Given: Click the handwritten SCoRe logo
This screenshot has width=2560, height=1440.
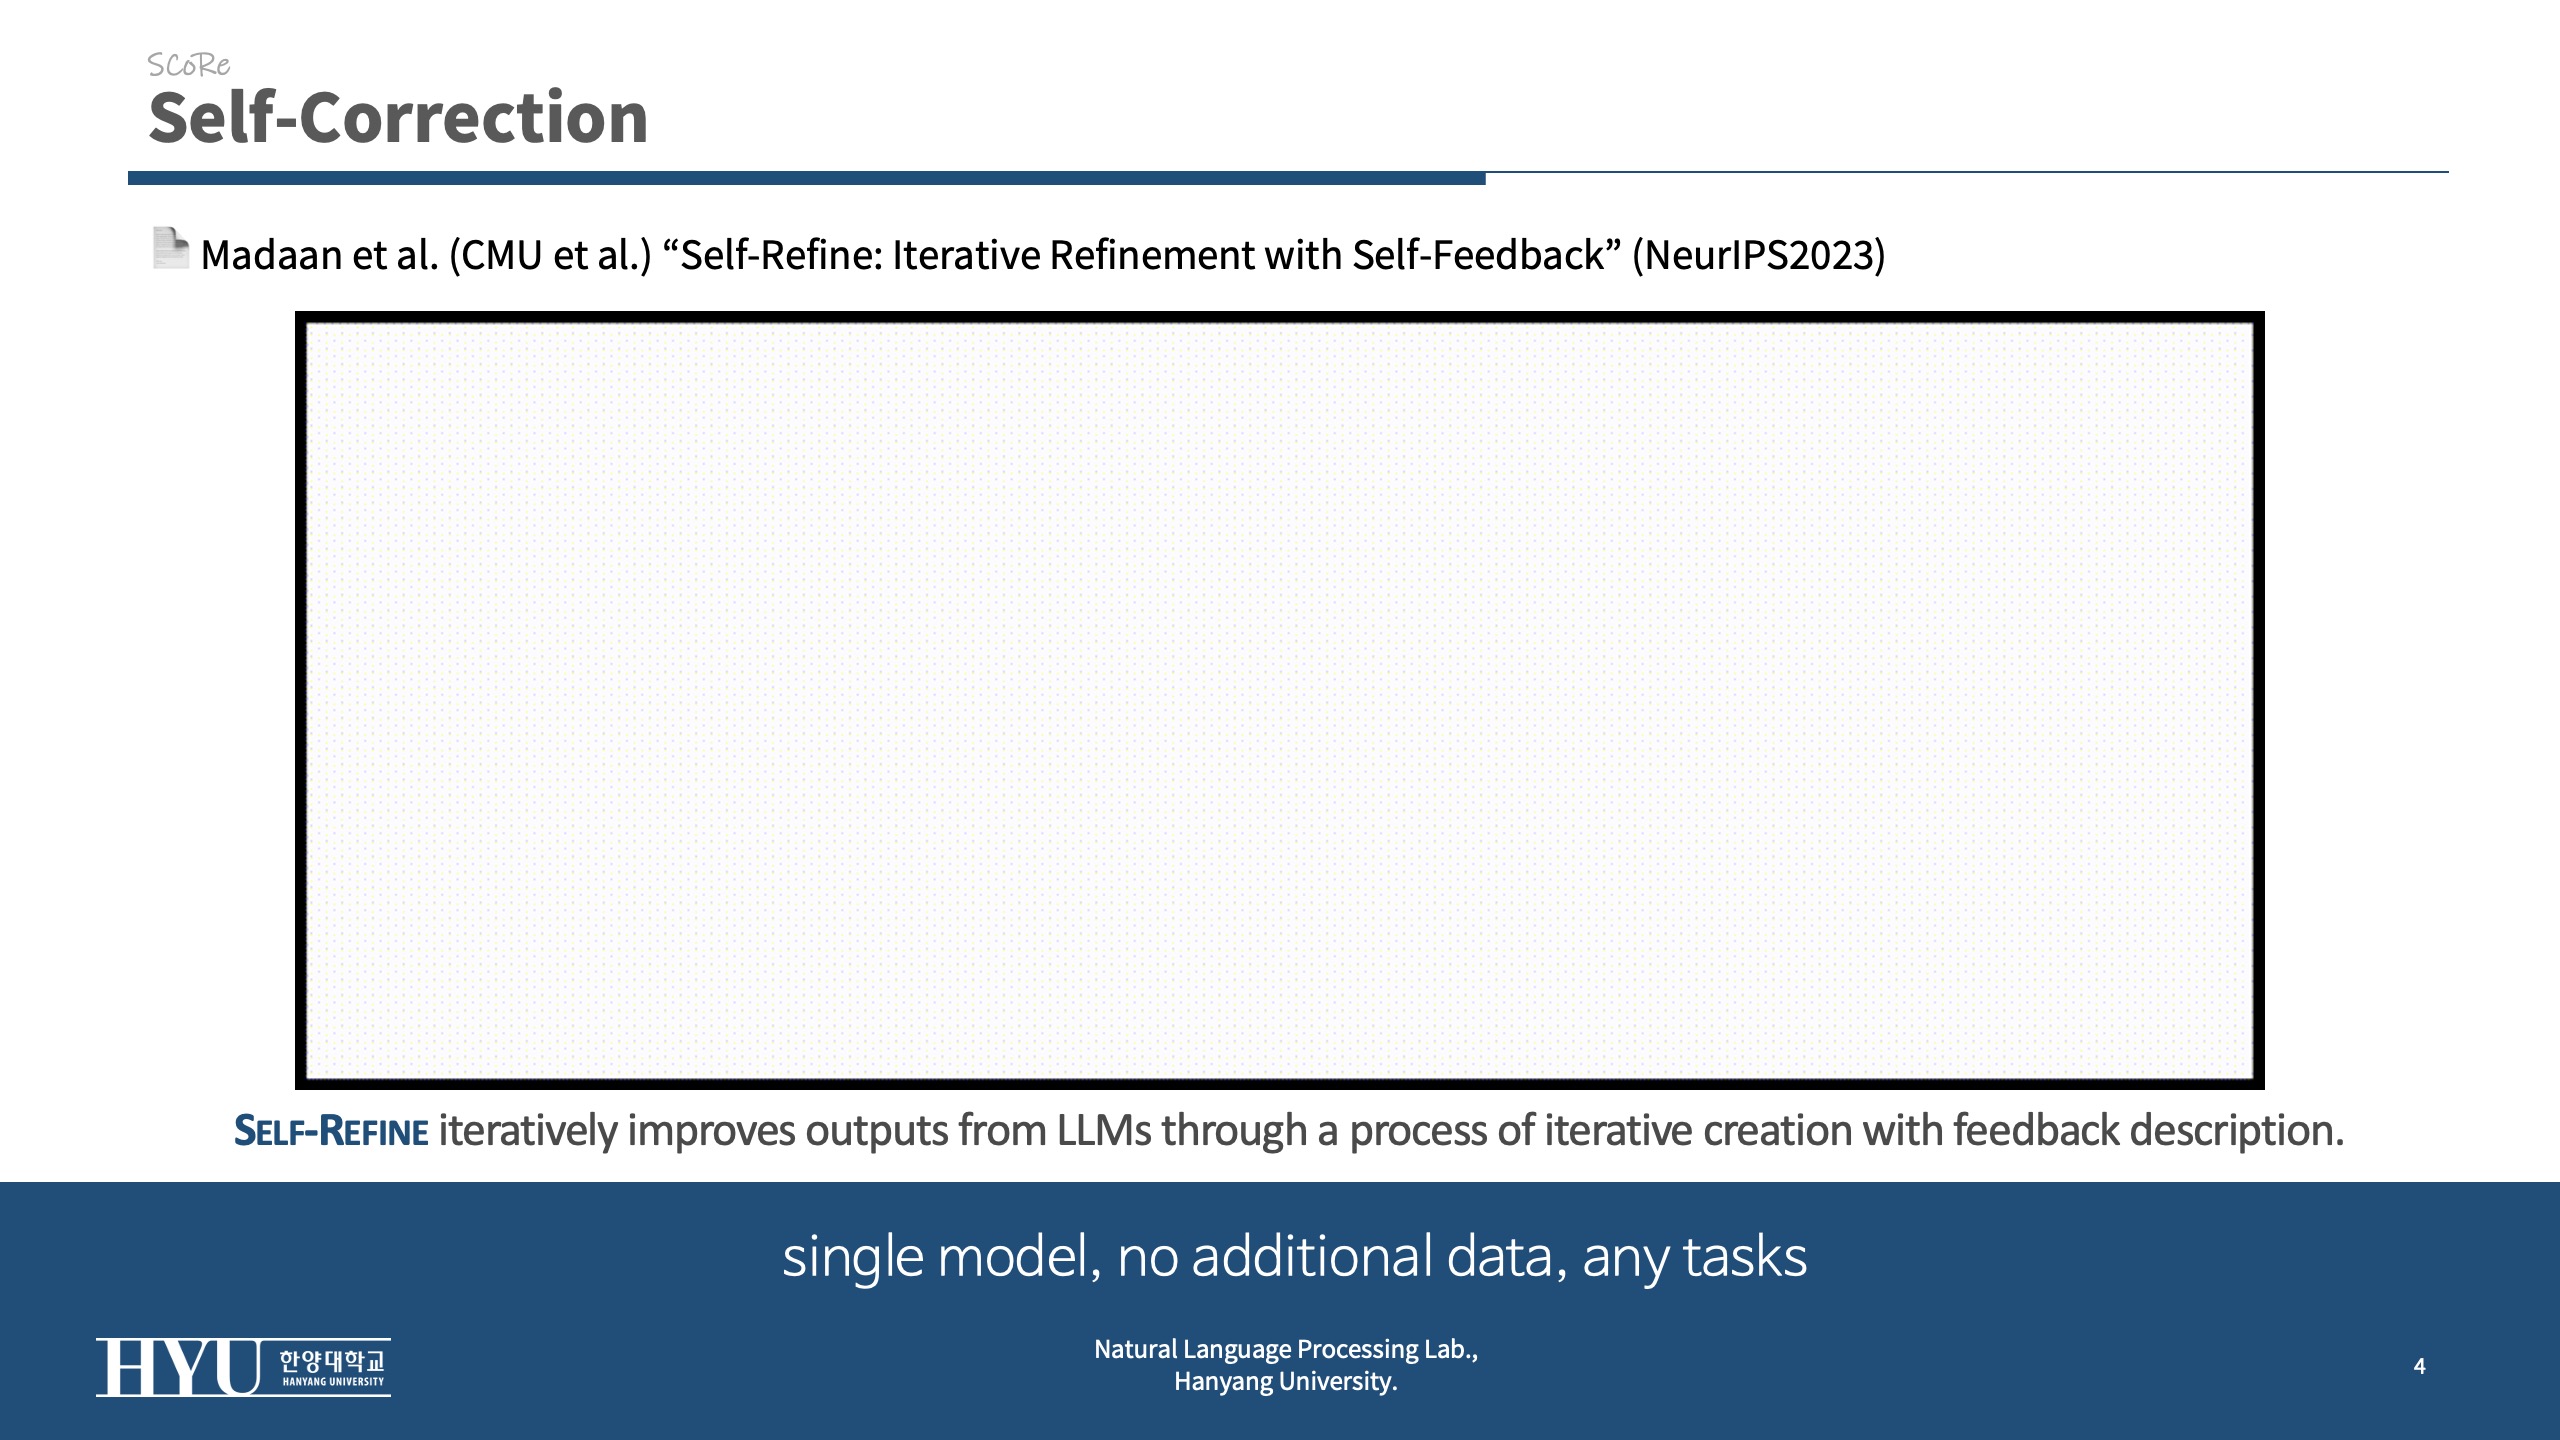Looking at the screenshot, I should [188, 65].
